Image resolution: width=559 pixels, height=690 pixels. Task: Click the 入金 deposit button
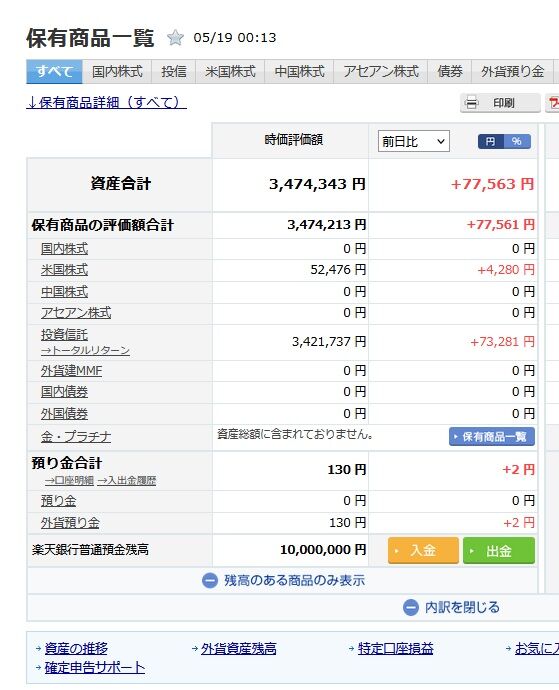click(x=423, y=551)
